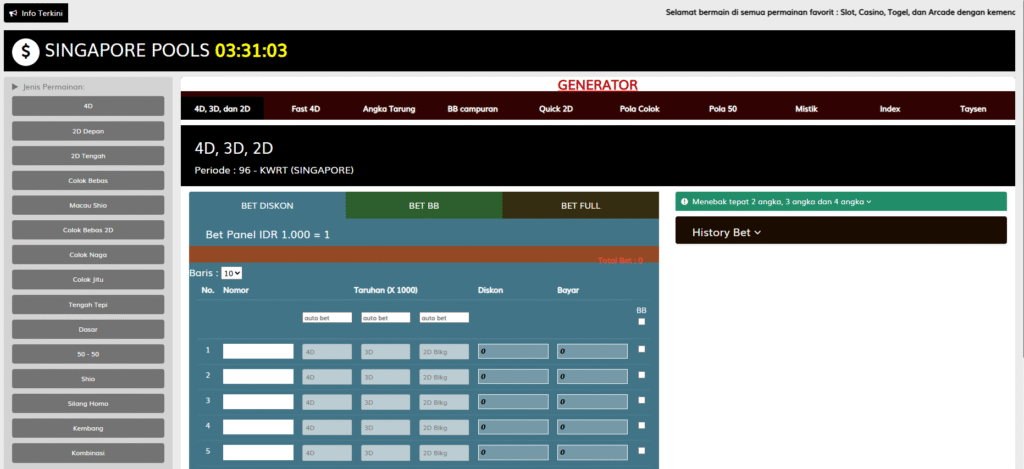This screenshot has height=469, width=1024.
Task: Switch to the Fast 4D tab
Action: tap(306, 109)
